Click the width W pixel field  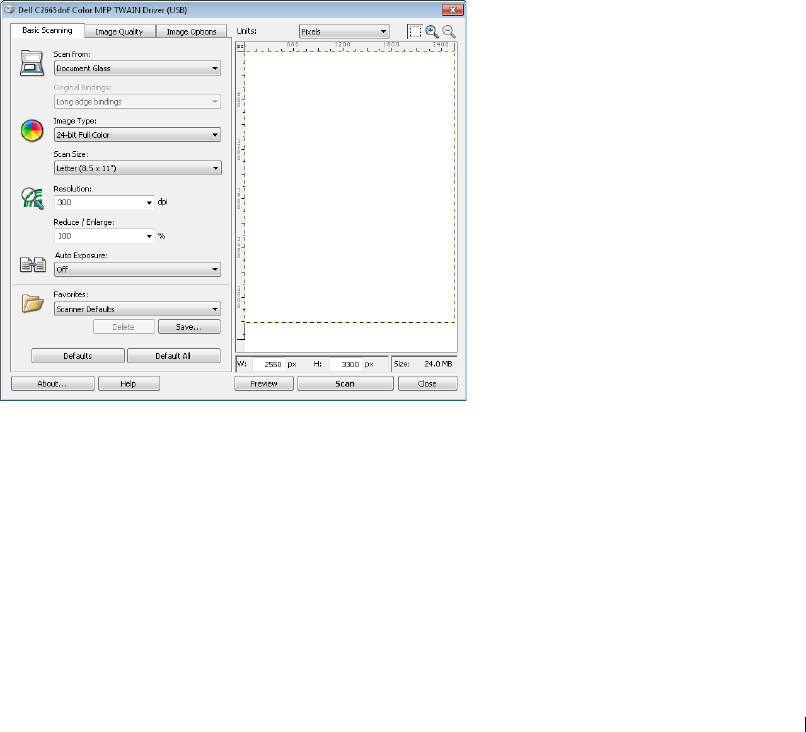(x=268, y=364)
